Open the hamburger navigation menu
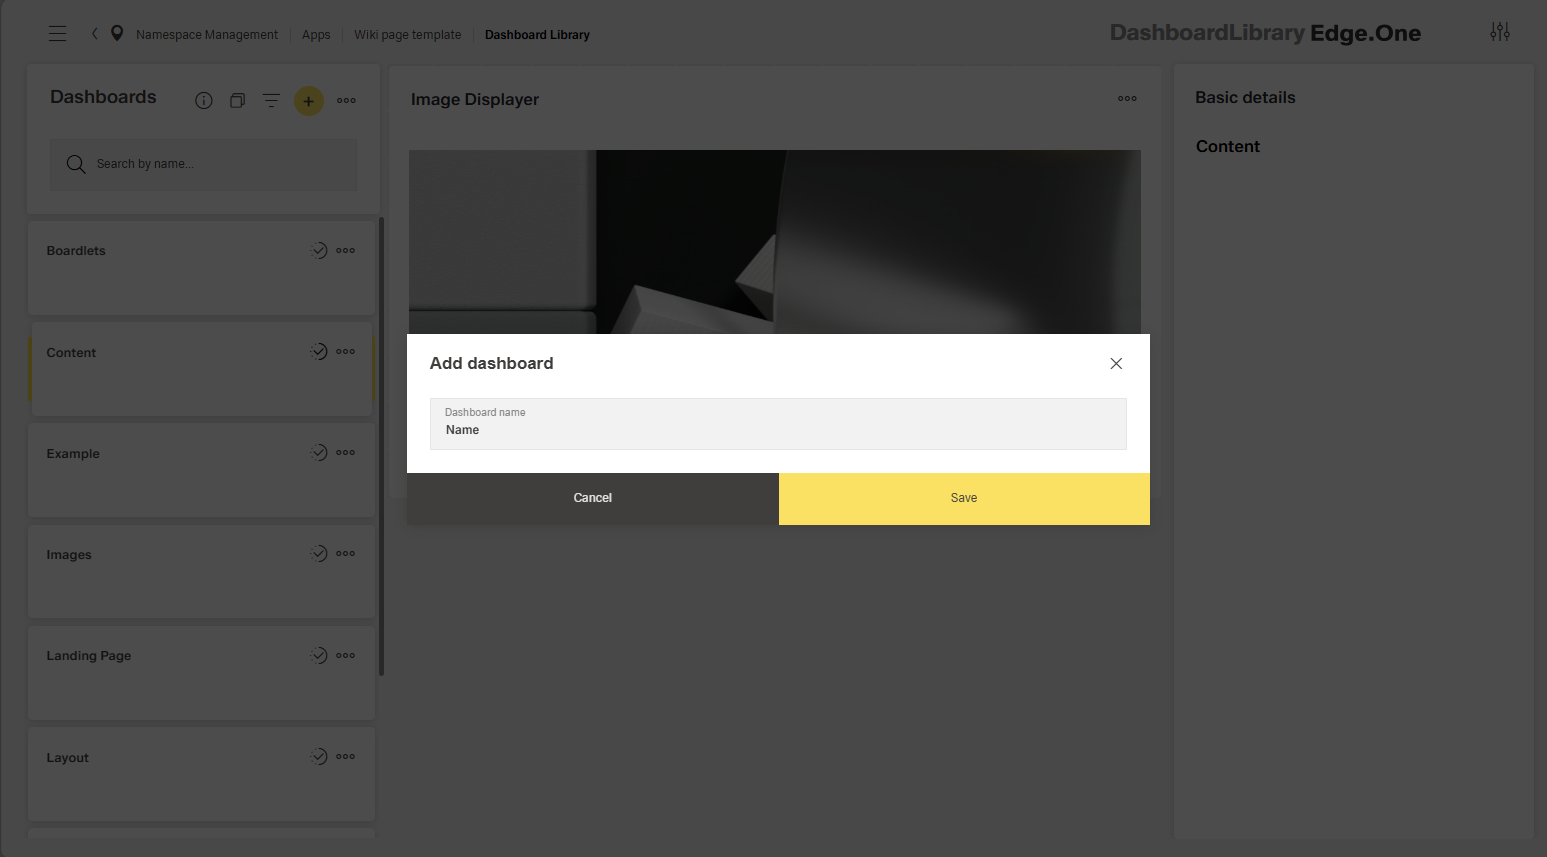1547x857 pixels. pyautogui.click(x=57, y=33)
